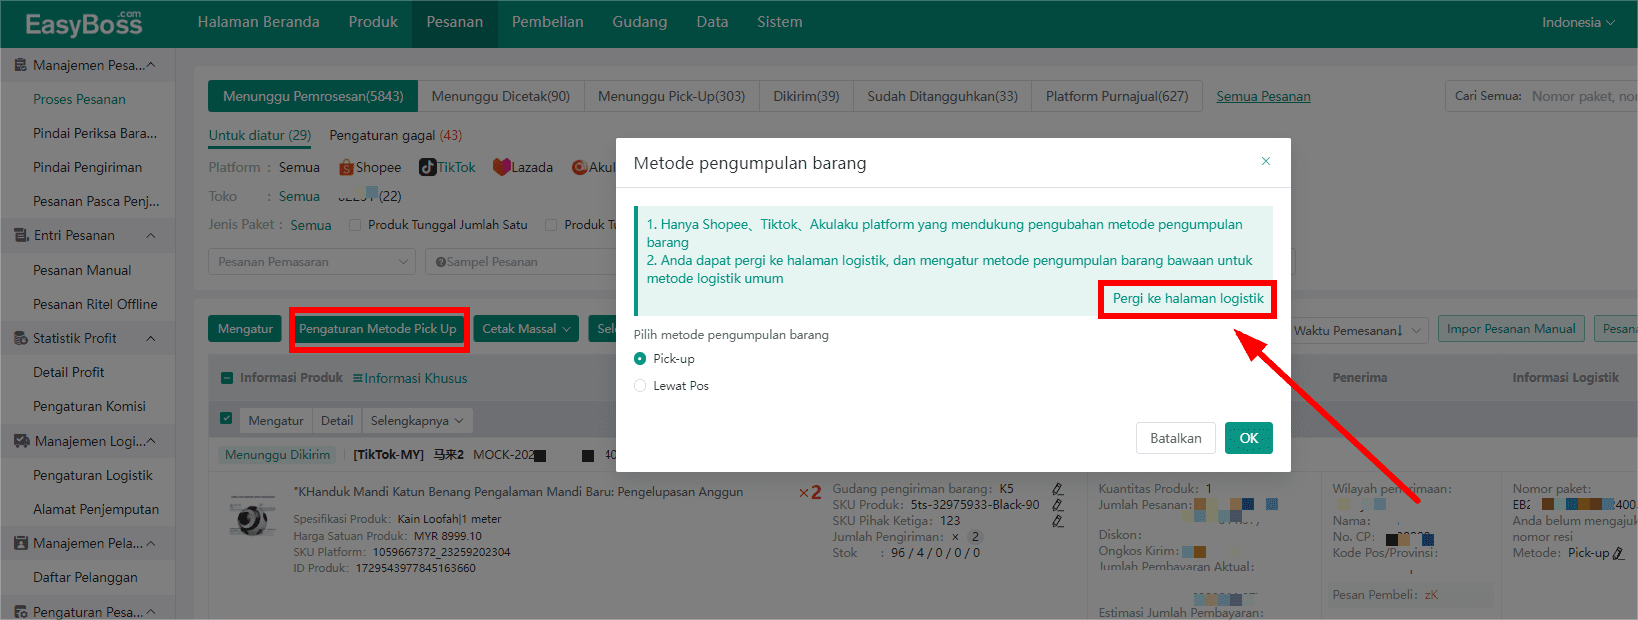Open the Indonesia language dropdown
This screenshot has height=620, width=1638.
[x=1577, y=22]
